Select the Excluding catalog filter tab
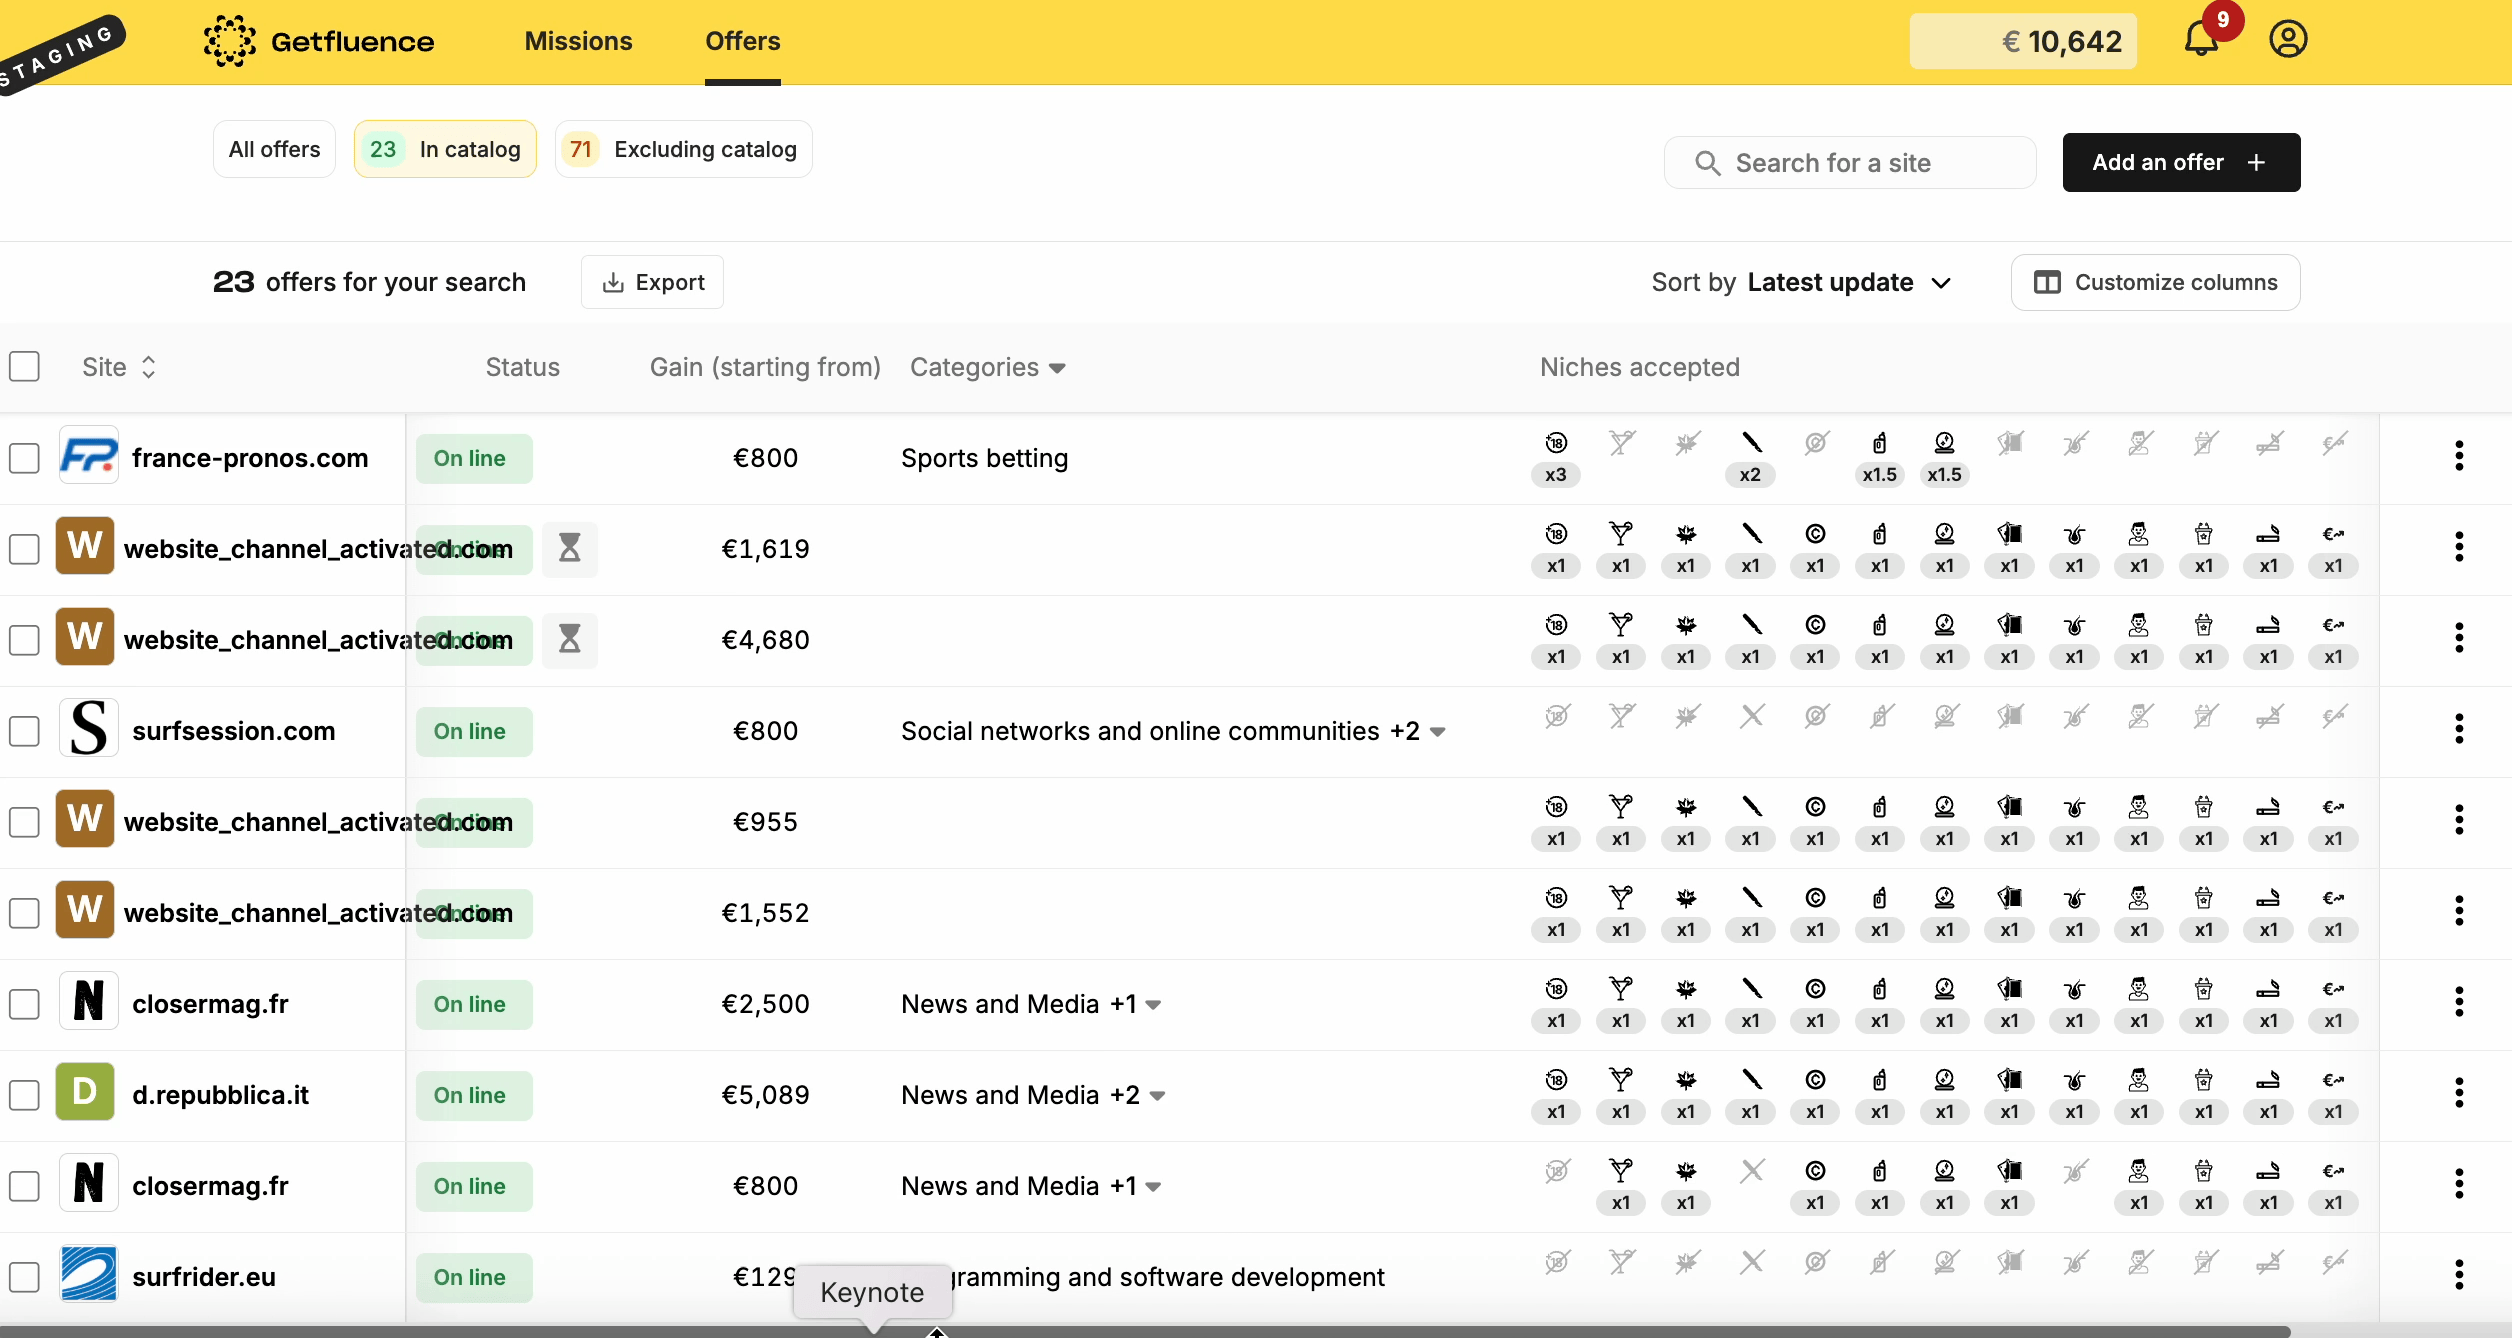 [x=684, y=149]
